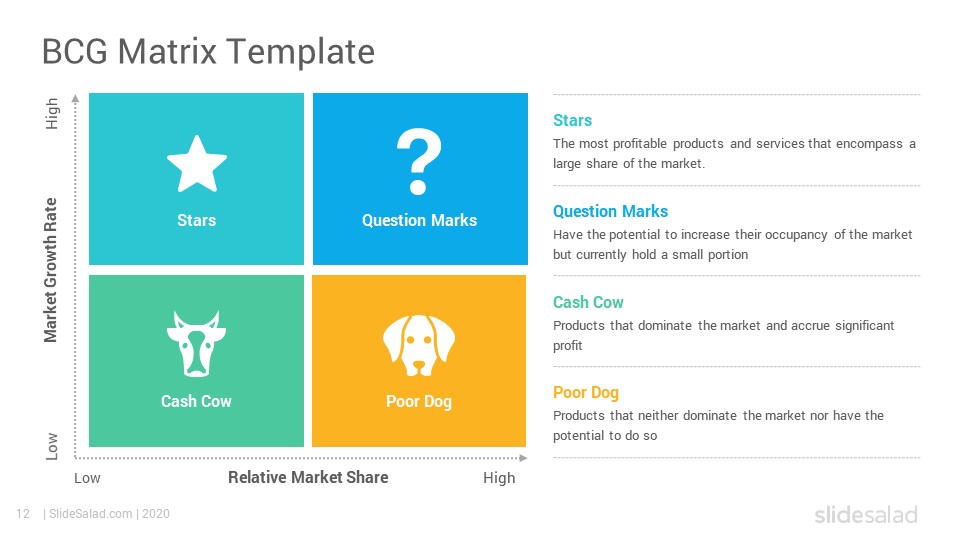Click the large question mark icon

pyautogui.click(x=419, y=162)
